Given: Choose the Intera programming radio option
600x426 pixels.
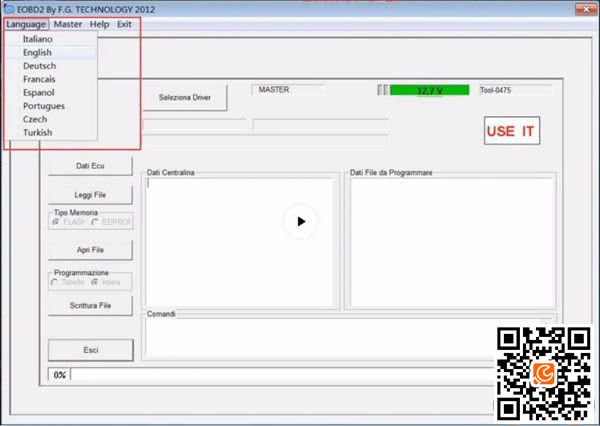Looking at the screenshot, I should (95, 282).
